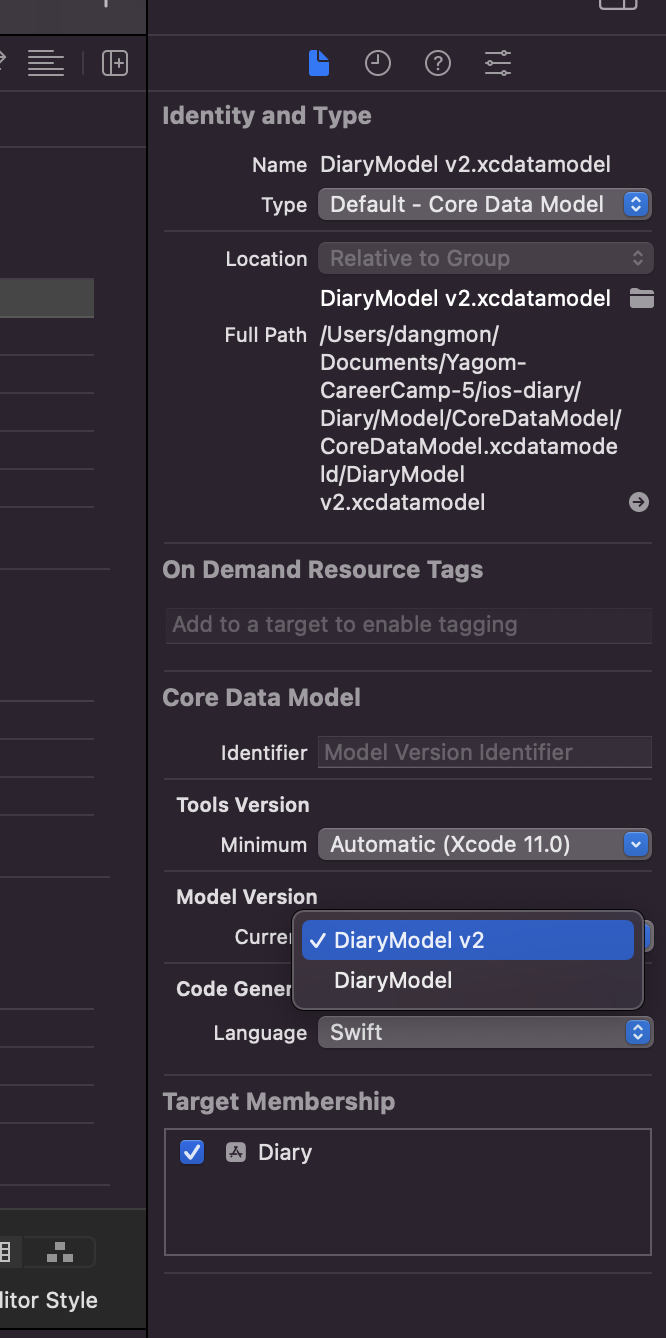This screenshot has height=1338, width=666.
Task: Click the Identity and Type heading
Action: point(267,116)
